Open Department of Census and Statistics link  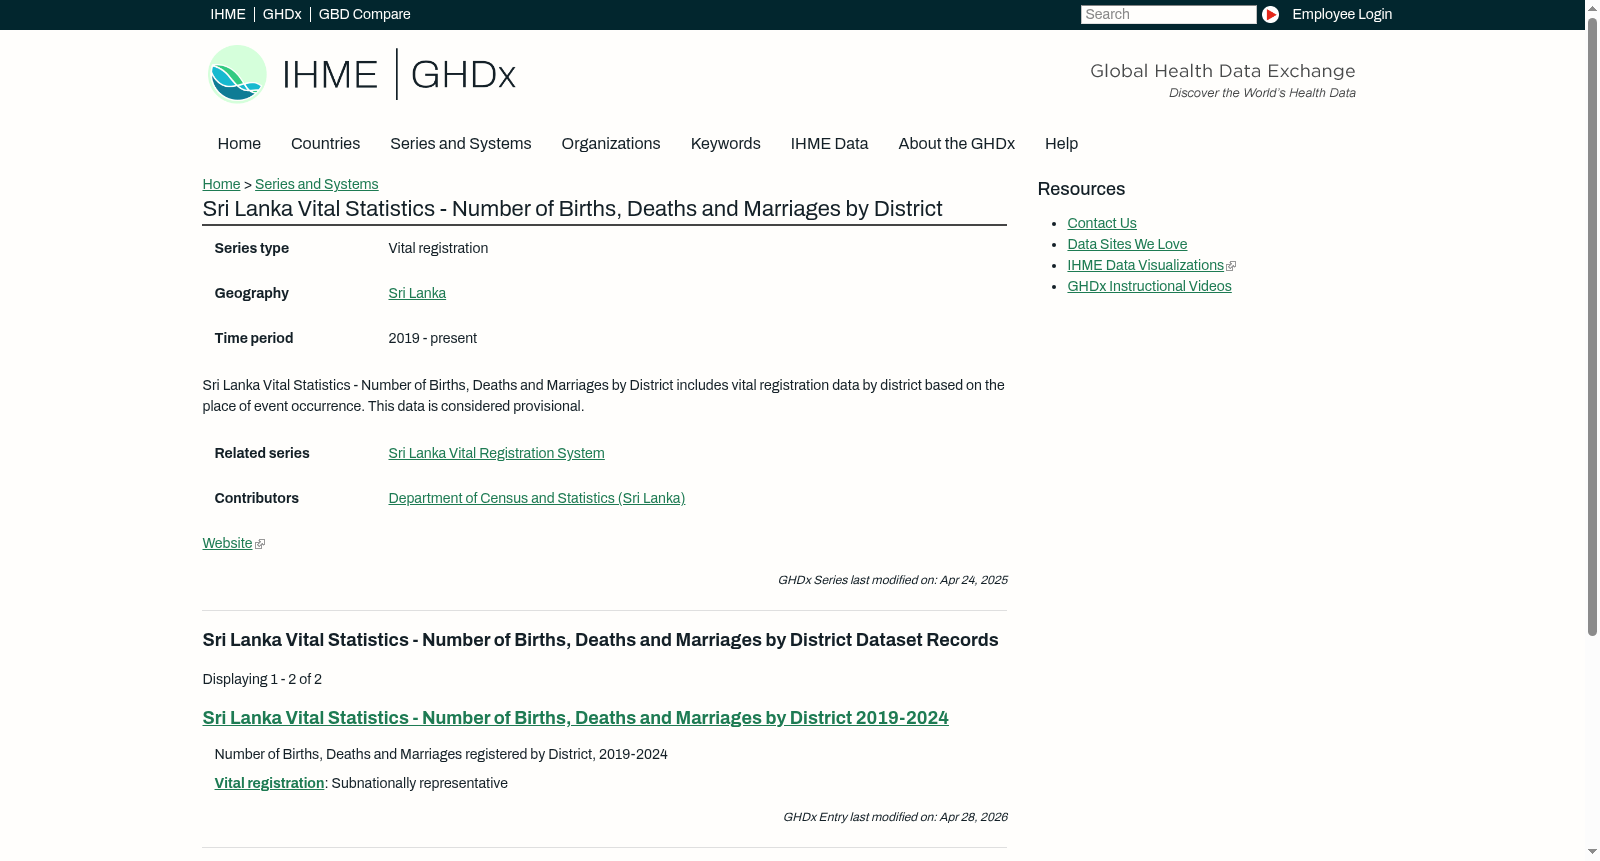click(x=536, y=498)
